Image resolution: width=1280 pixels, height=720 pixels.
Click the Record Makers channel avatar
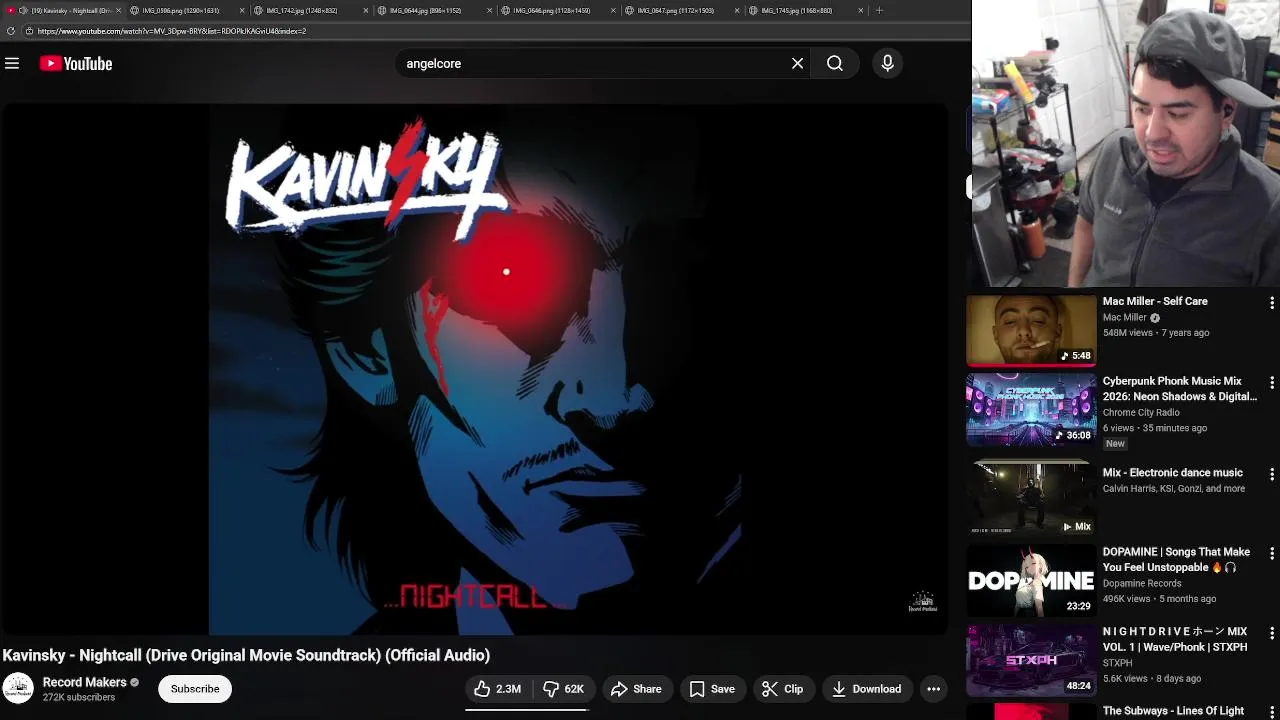pos(18,689)
